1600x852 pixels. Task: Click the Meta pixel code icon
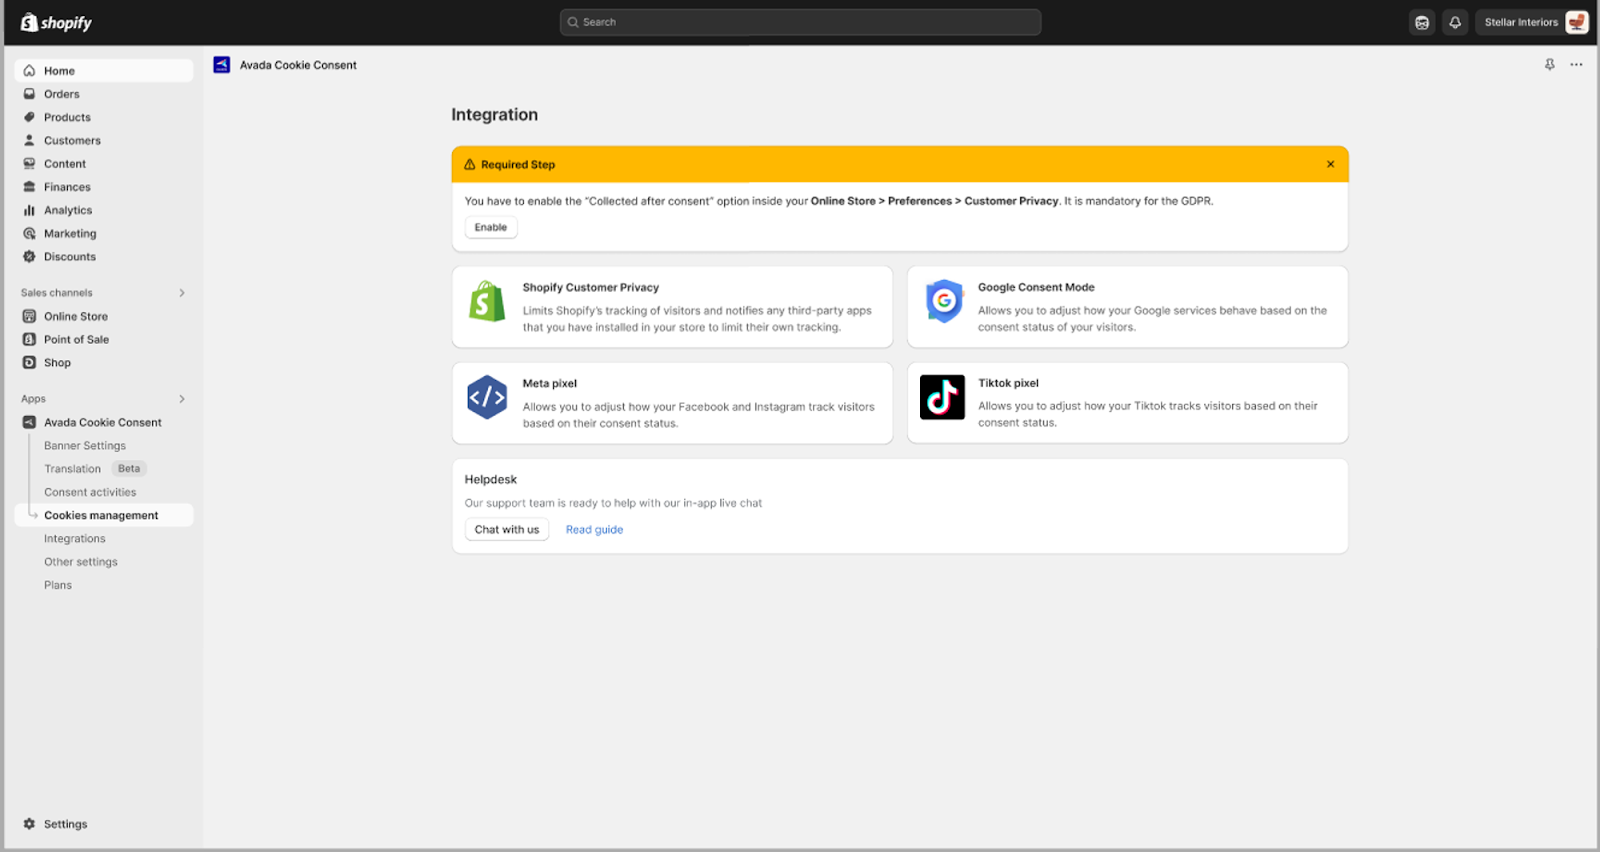click(x=487, y=397)
